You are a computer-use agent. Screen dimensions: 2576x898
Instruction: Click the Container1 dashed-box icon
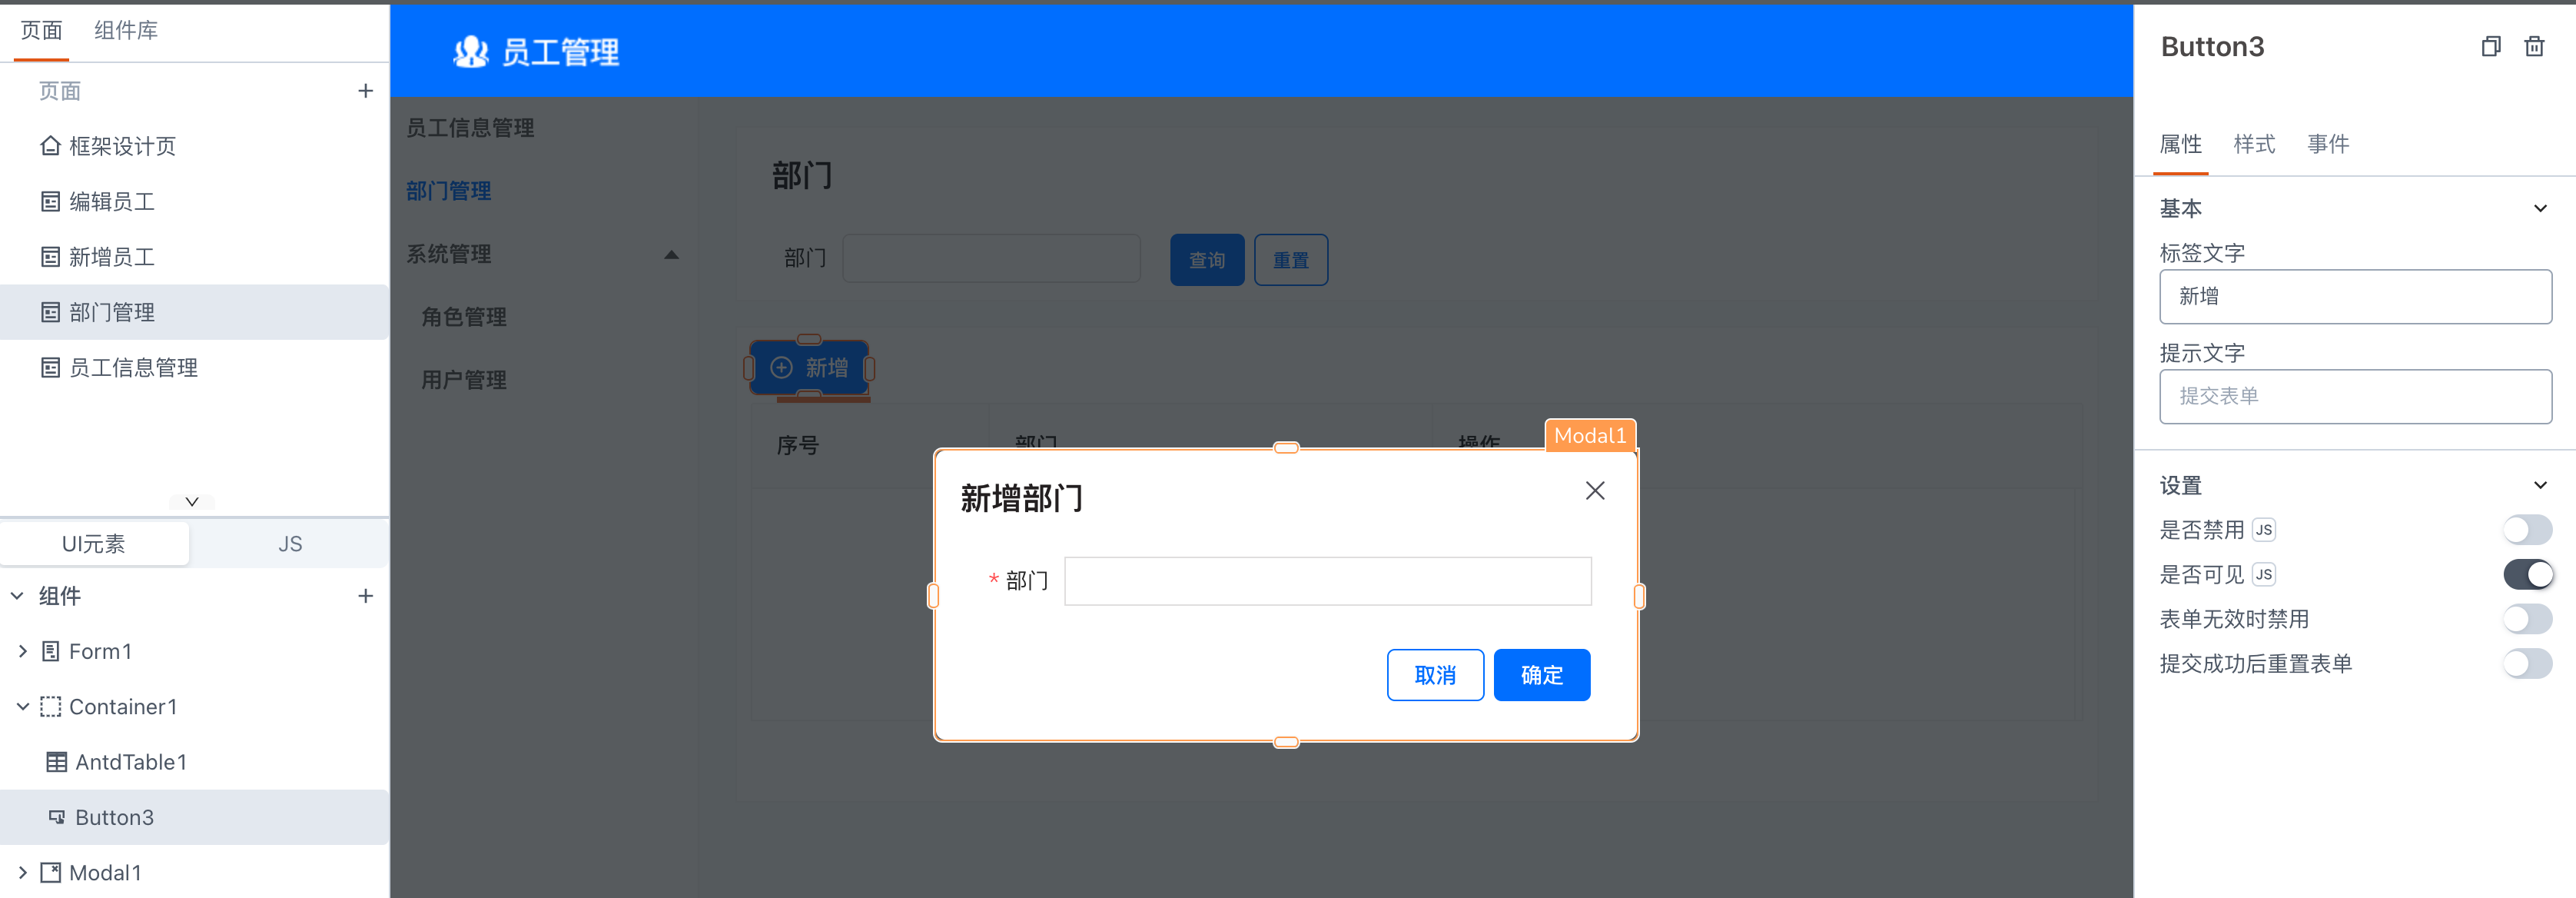[x=50, y=707]
